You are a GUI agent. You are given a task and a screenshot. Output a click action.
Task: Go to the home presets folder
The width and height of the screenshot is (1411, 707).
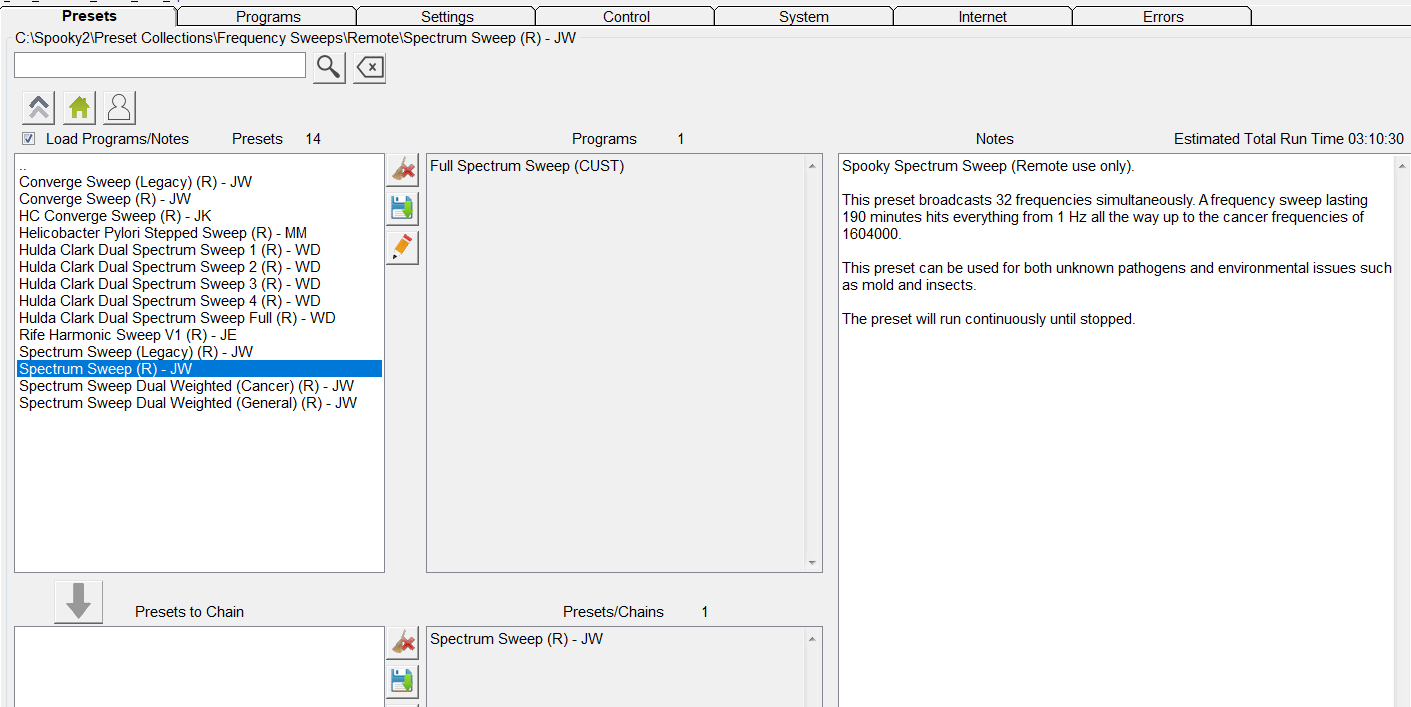pos(79,107)
